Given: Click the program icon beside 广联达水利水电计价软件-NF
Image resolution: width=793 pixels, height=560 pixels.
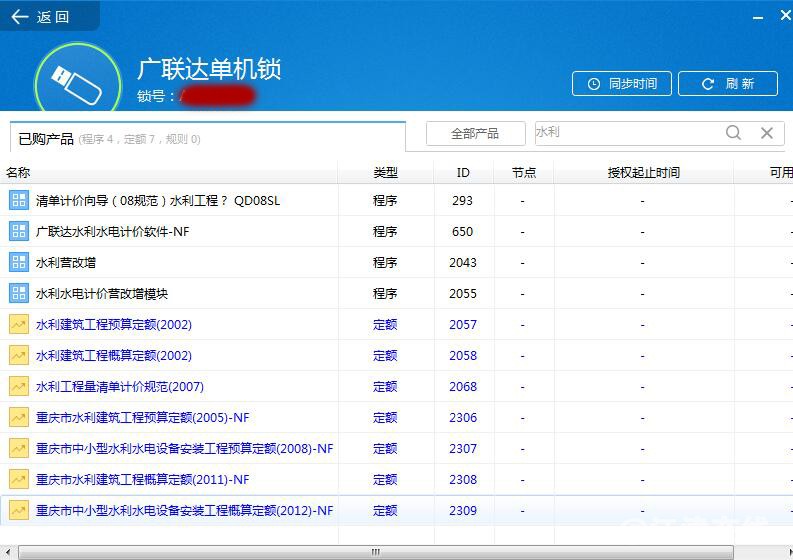Looking at the screenshot, I should 19,231.
